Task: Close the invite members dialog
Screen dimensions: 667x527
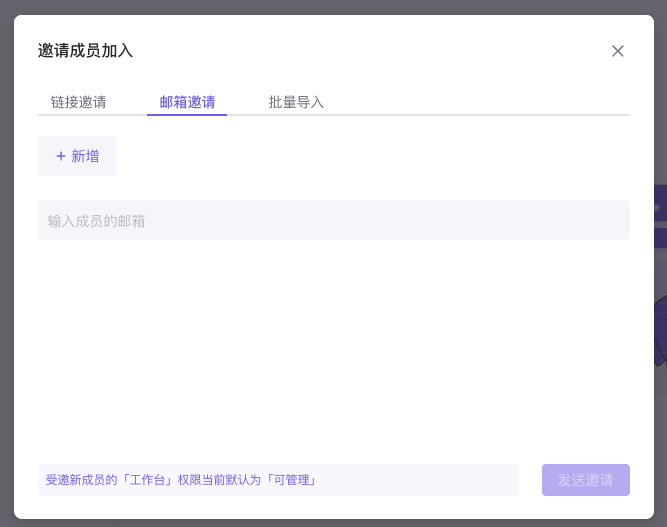Action: 617,51
